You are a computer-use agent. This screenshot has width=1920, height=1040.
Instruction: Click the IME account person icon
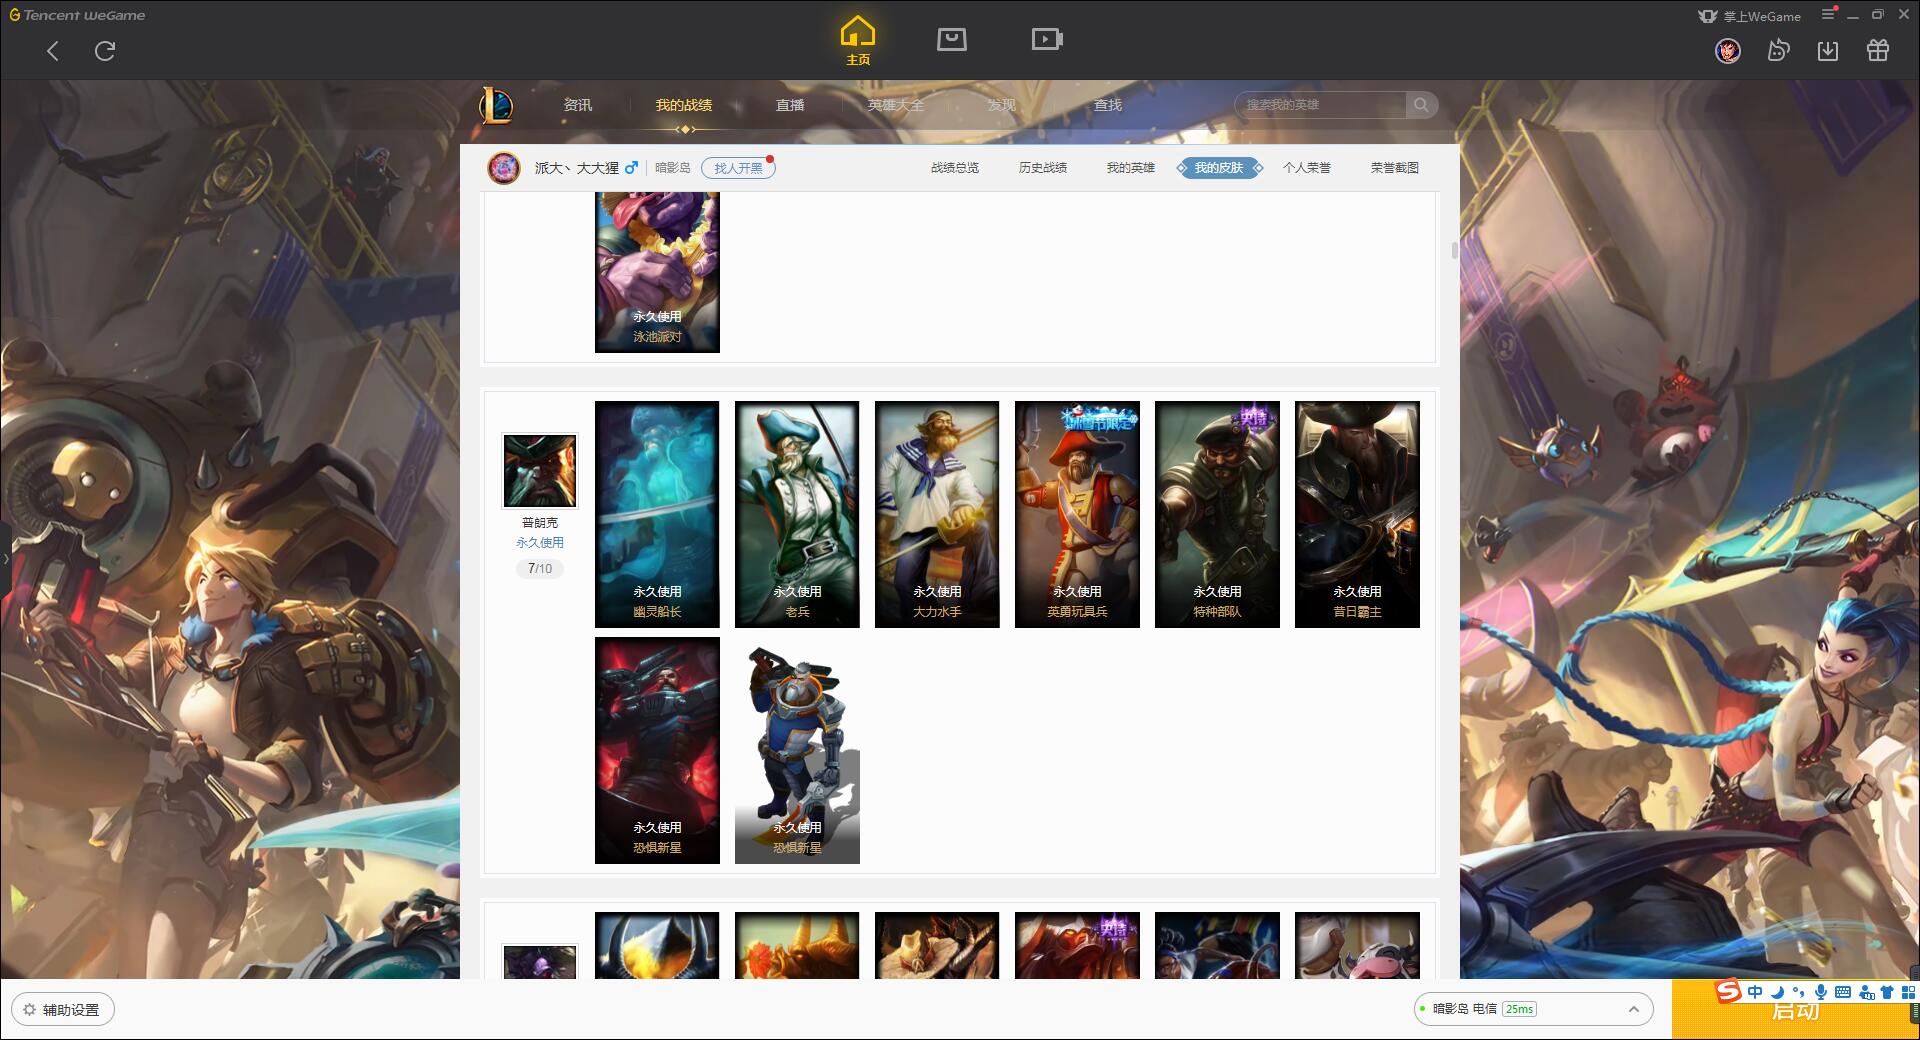(x=1865, y=992)
